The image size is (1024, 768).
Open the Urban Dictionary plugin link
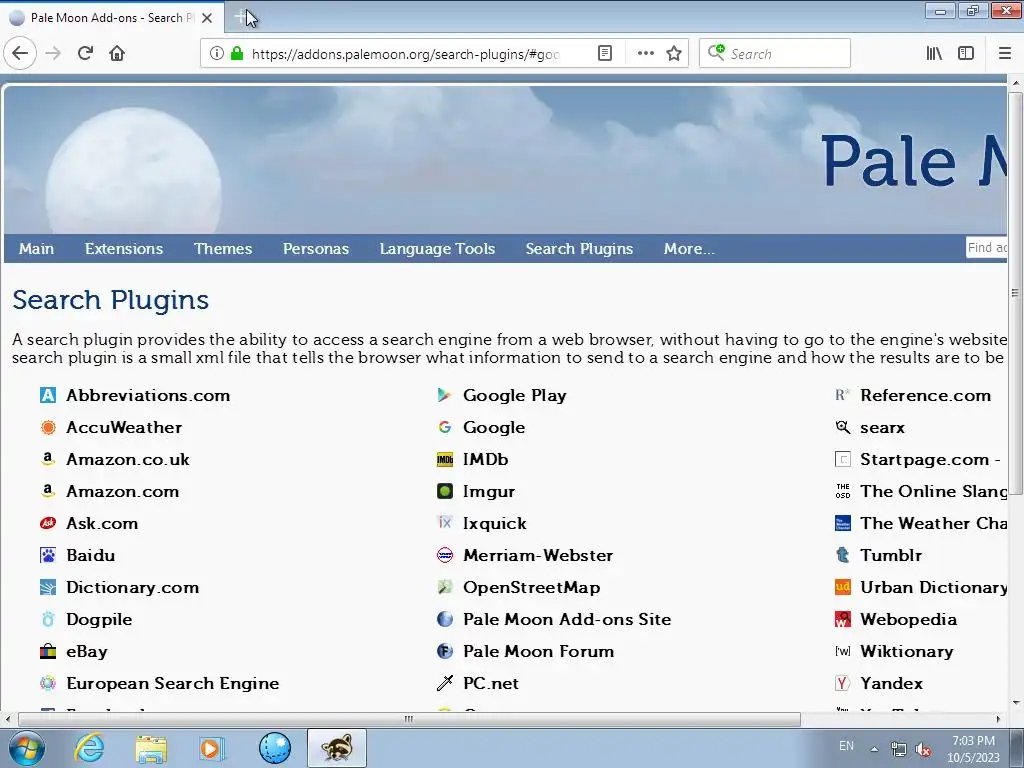tap(933, 588)
